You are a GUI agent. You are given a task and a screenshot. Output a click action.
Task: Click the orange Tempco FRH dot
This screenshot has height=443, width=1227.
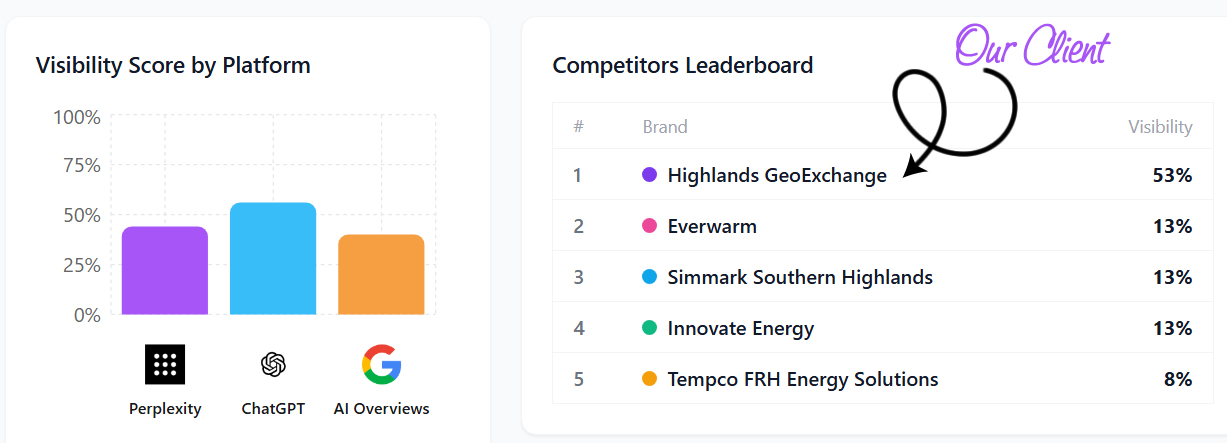tap(649, 379)
